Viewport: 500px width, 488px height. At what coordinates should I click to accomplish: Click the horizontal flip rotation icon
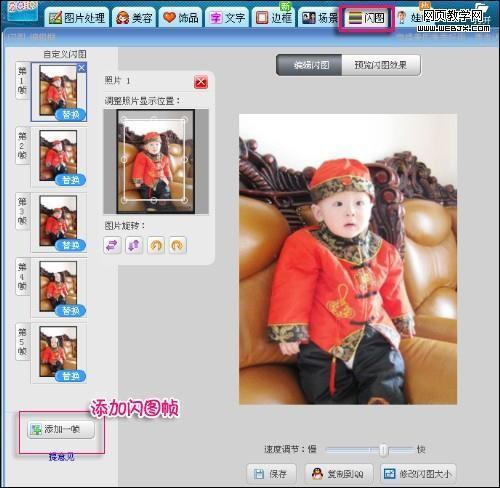(x=112, y=245)
